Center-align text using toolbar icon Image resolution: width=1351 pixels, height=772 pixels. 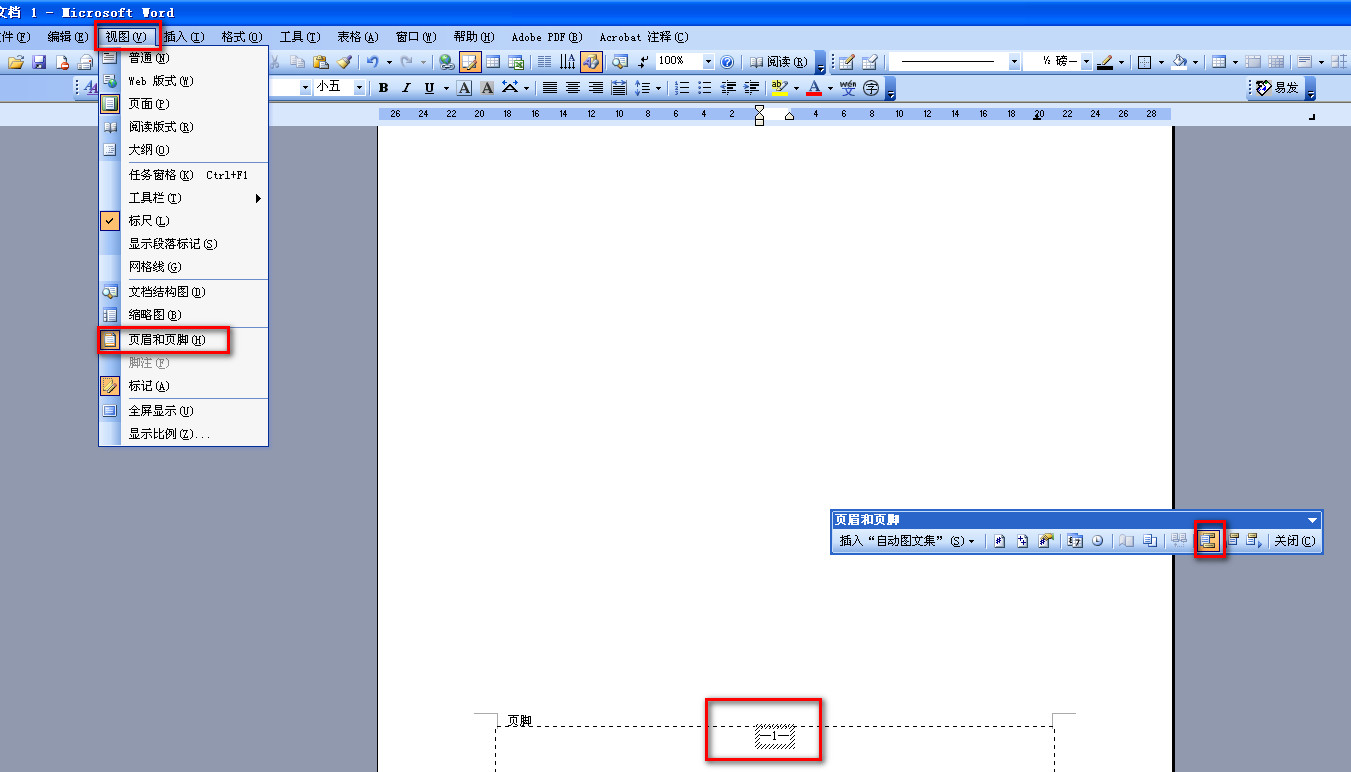tap(573, 88)
